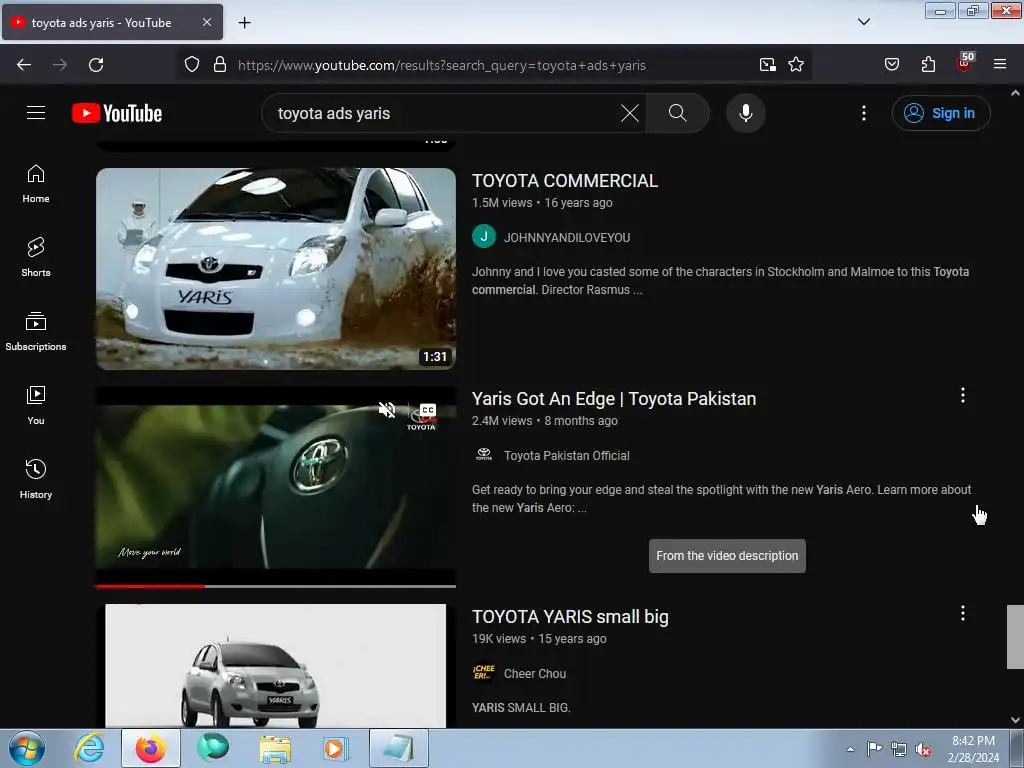Click the magnifier search button
This screenshot has width=1024, height=768.
[678, 113]
